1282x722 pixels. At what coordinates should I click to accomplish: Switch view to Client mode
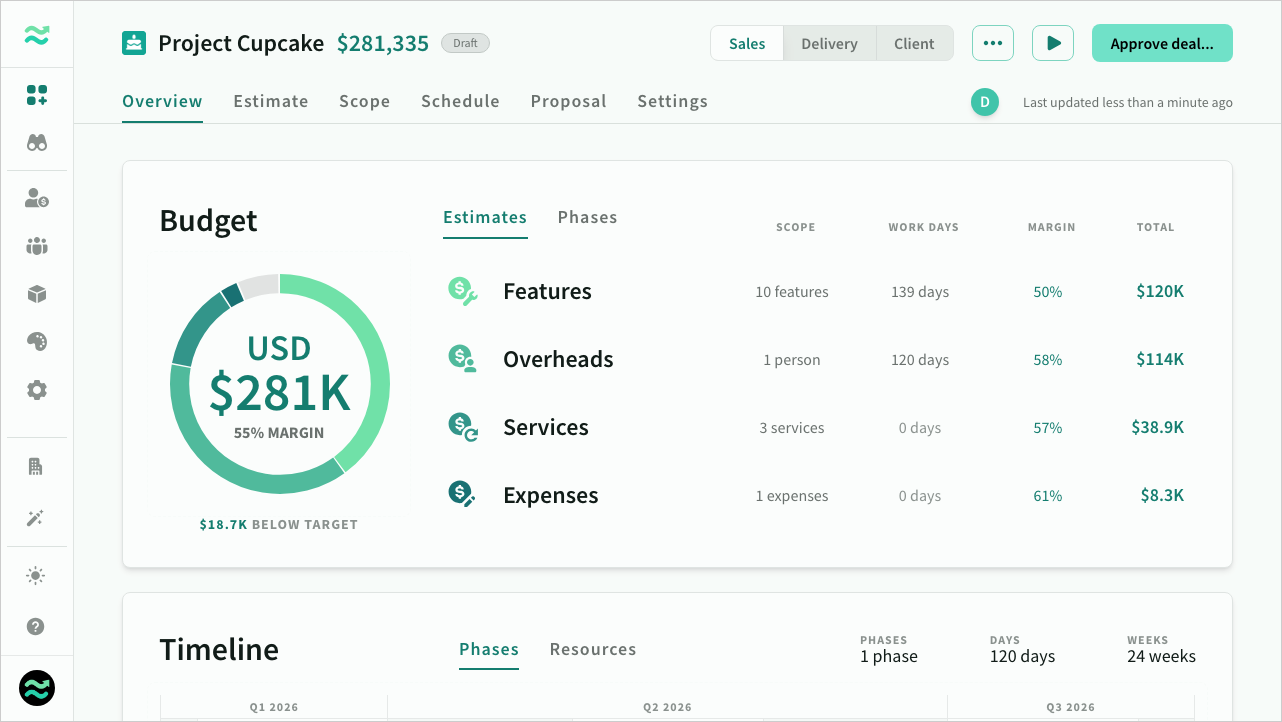914,44
